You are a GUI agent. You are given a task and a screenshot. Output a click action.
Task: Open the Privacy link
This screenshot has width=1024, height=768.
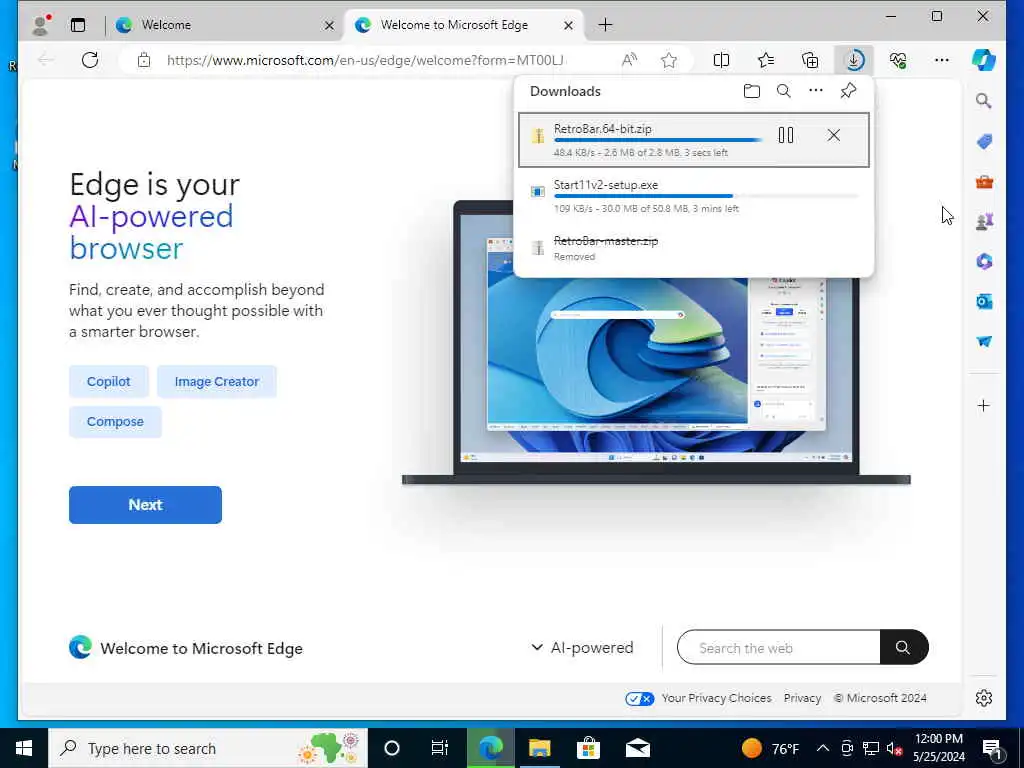pos(802,698)
